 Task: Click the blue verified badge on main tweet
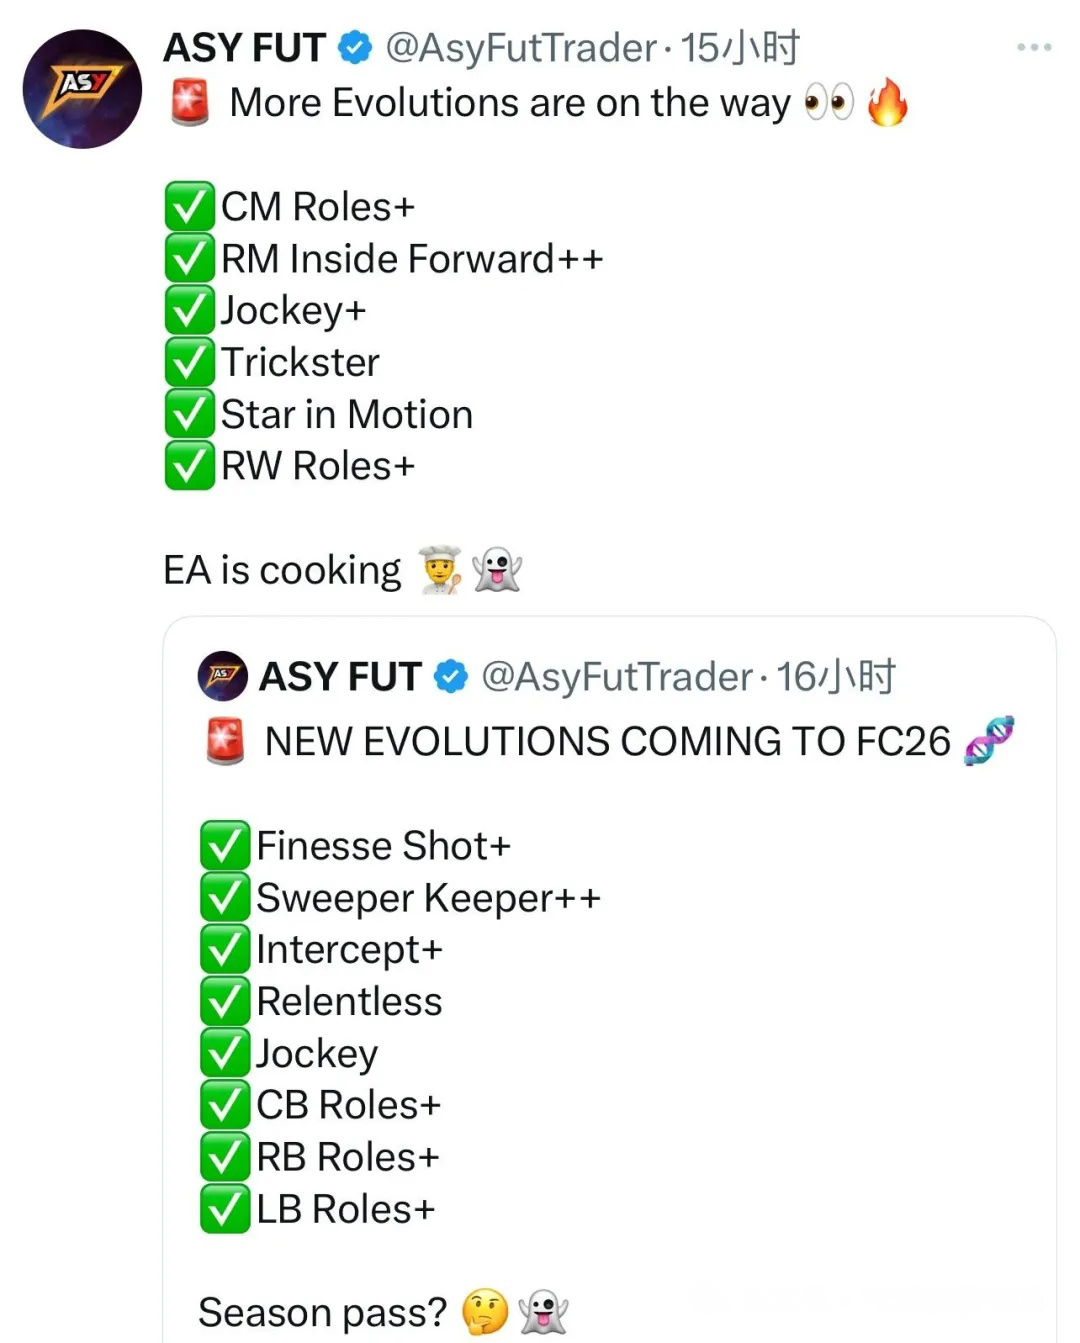(x=354, y=47)
